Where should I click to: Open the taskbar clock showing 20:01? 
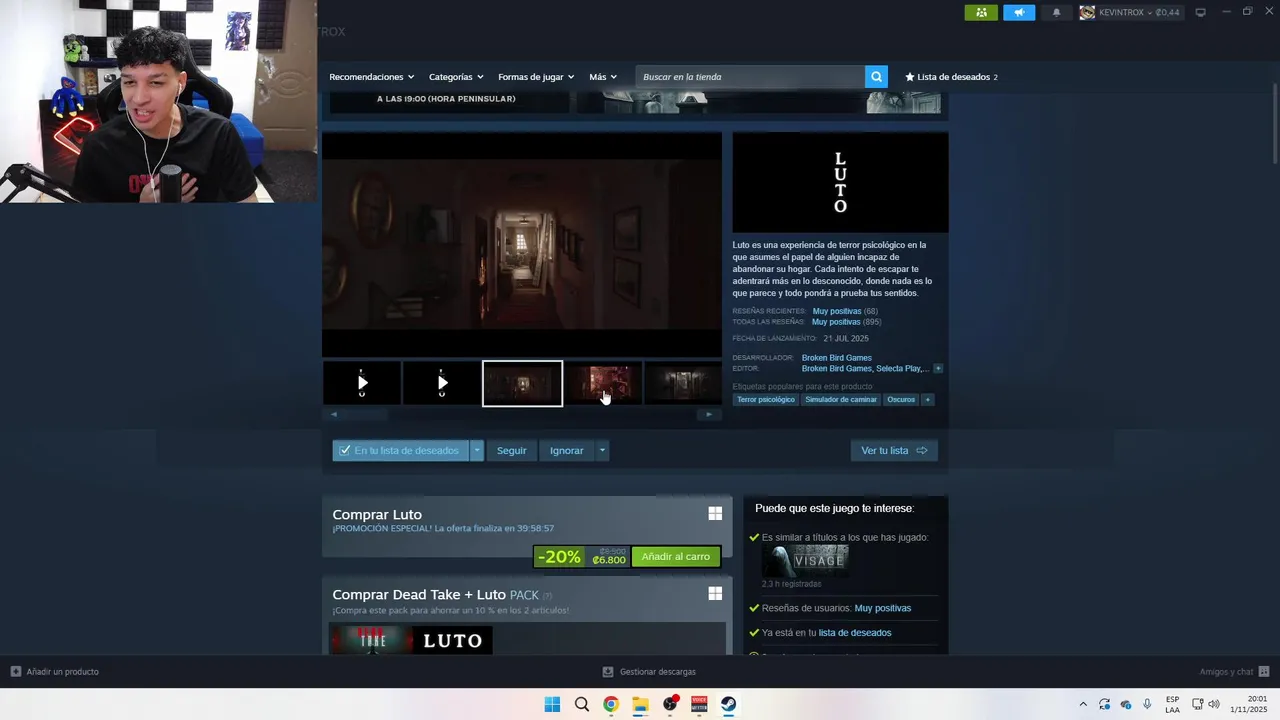click(x=1249, y=704)
